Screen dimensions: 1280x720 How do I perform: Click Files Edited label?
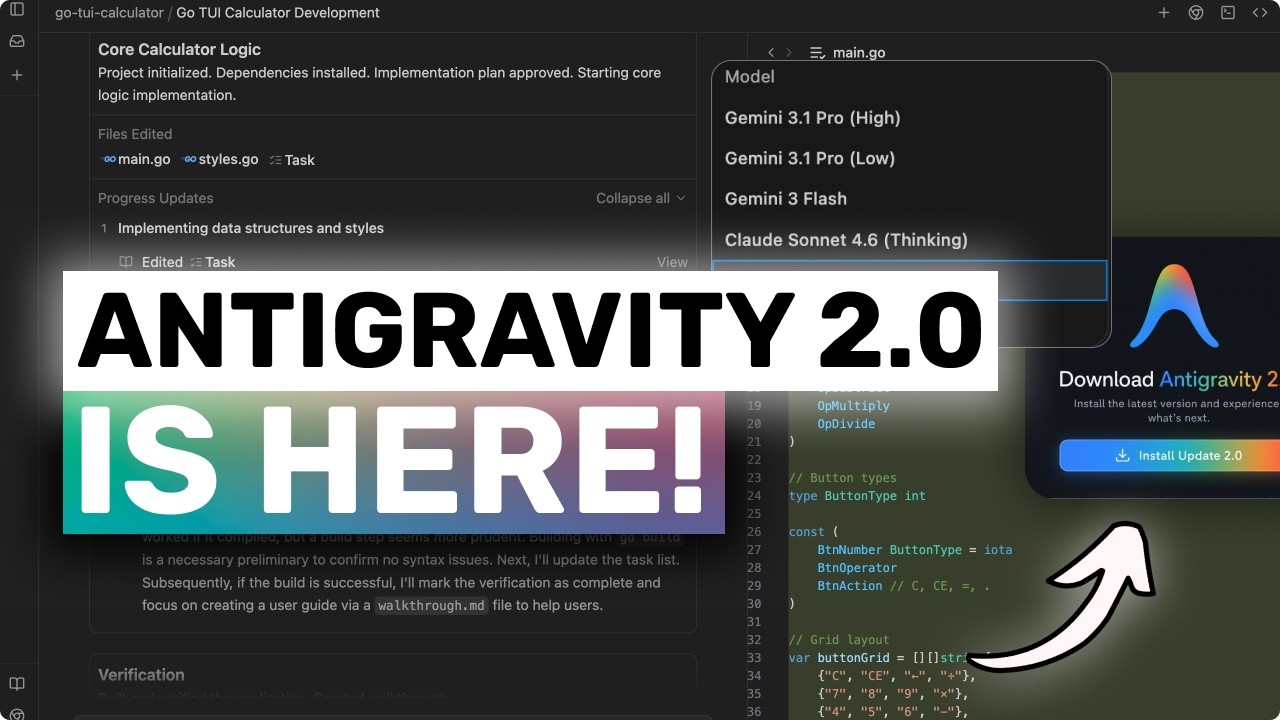[x=135, y=134]
